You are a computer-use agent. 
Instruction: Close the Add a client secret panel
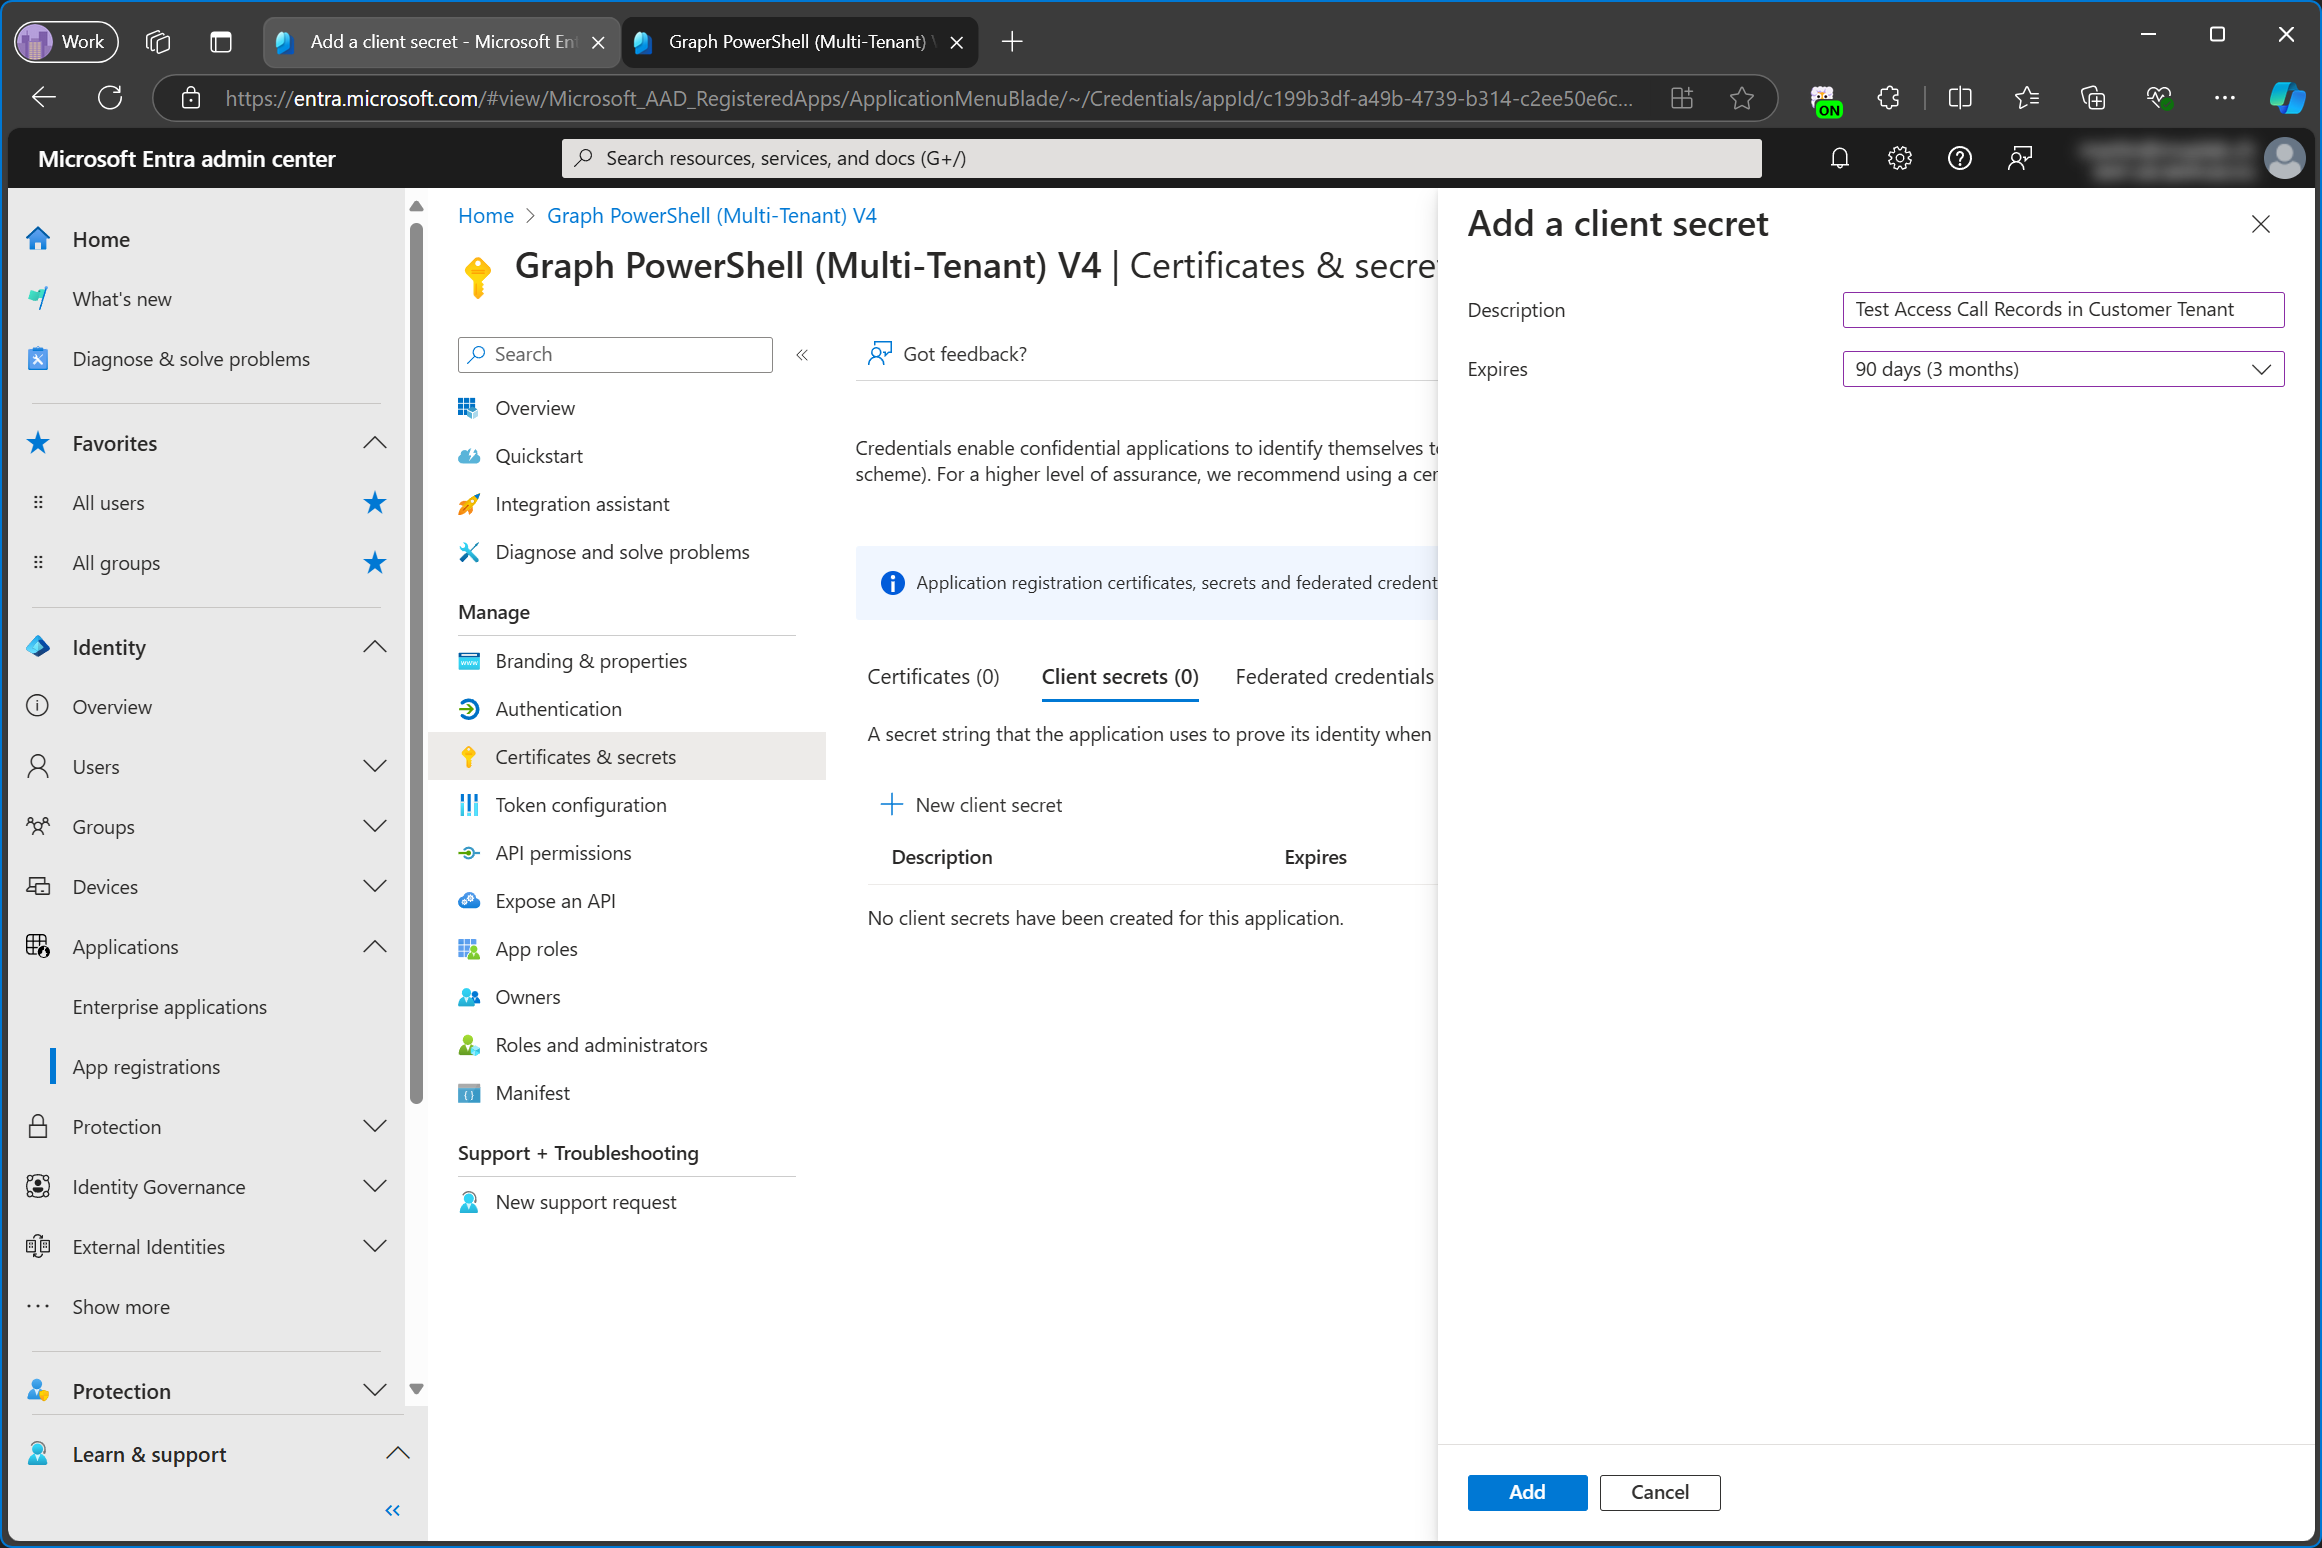tap(2261, 225)
